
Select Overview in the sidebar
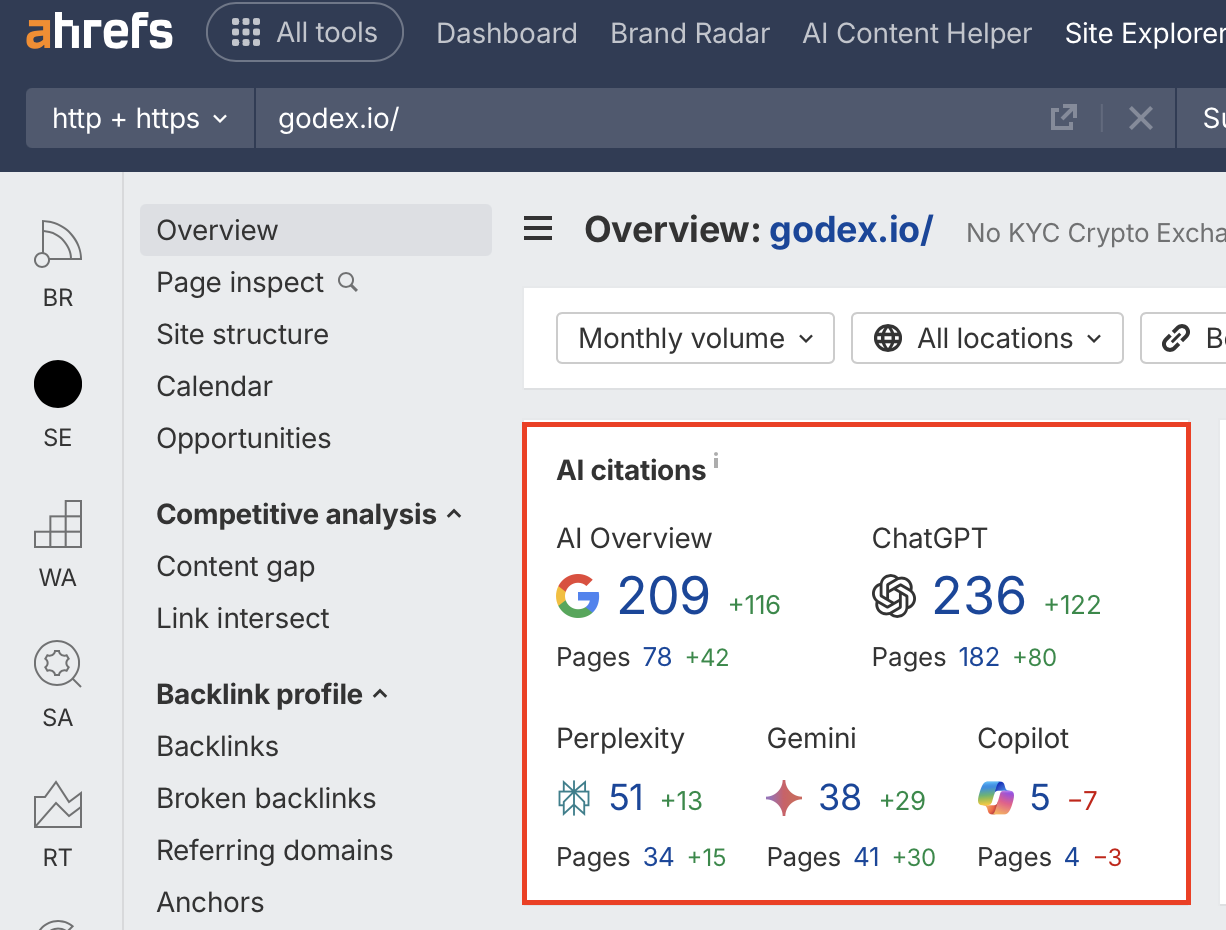coord(316,230)
